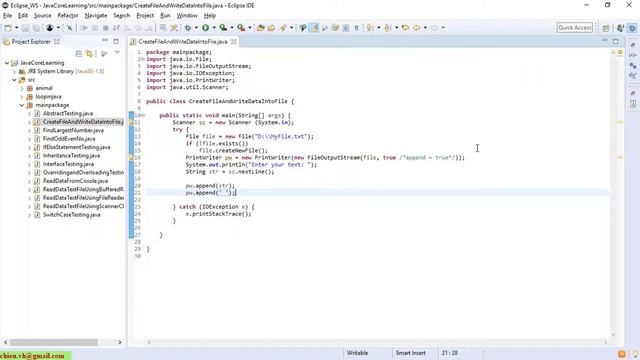Select the CreateFileAndWriteDataIntoFile.java editor tab
Screen dimensions: 640x360
pos(183,42)
